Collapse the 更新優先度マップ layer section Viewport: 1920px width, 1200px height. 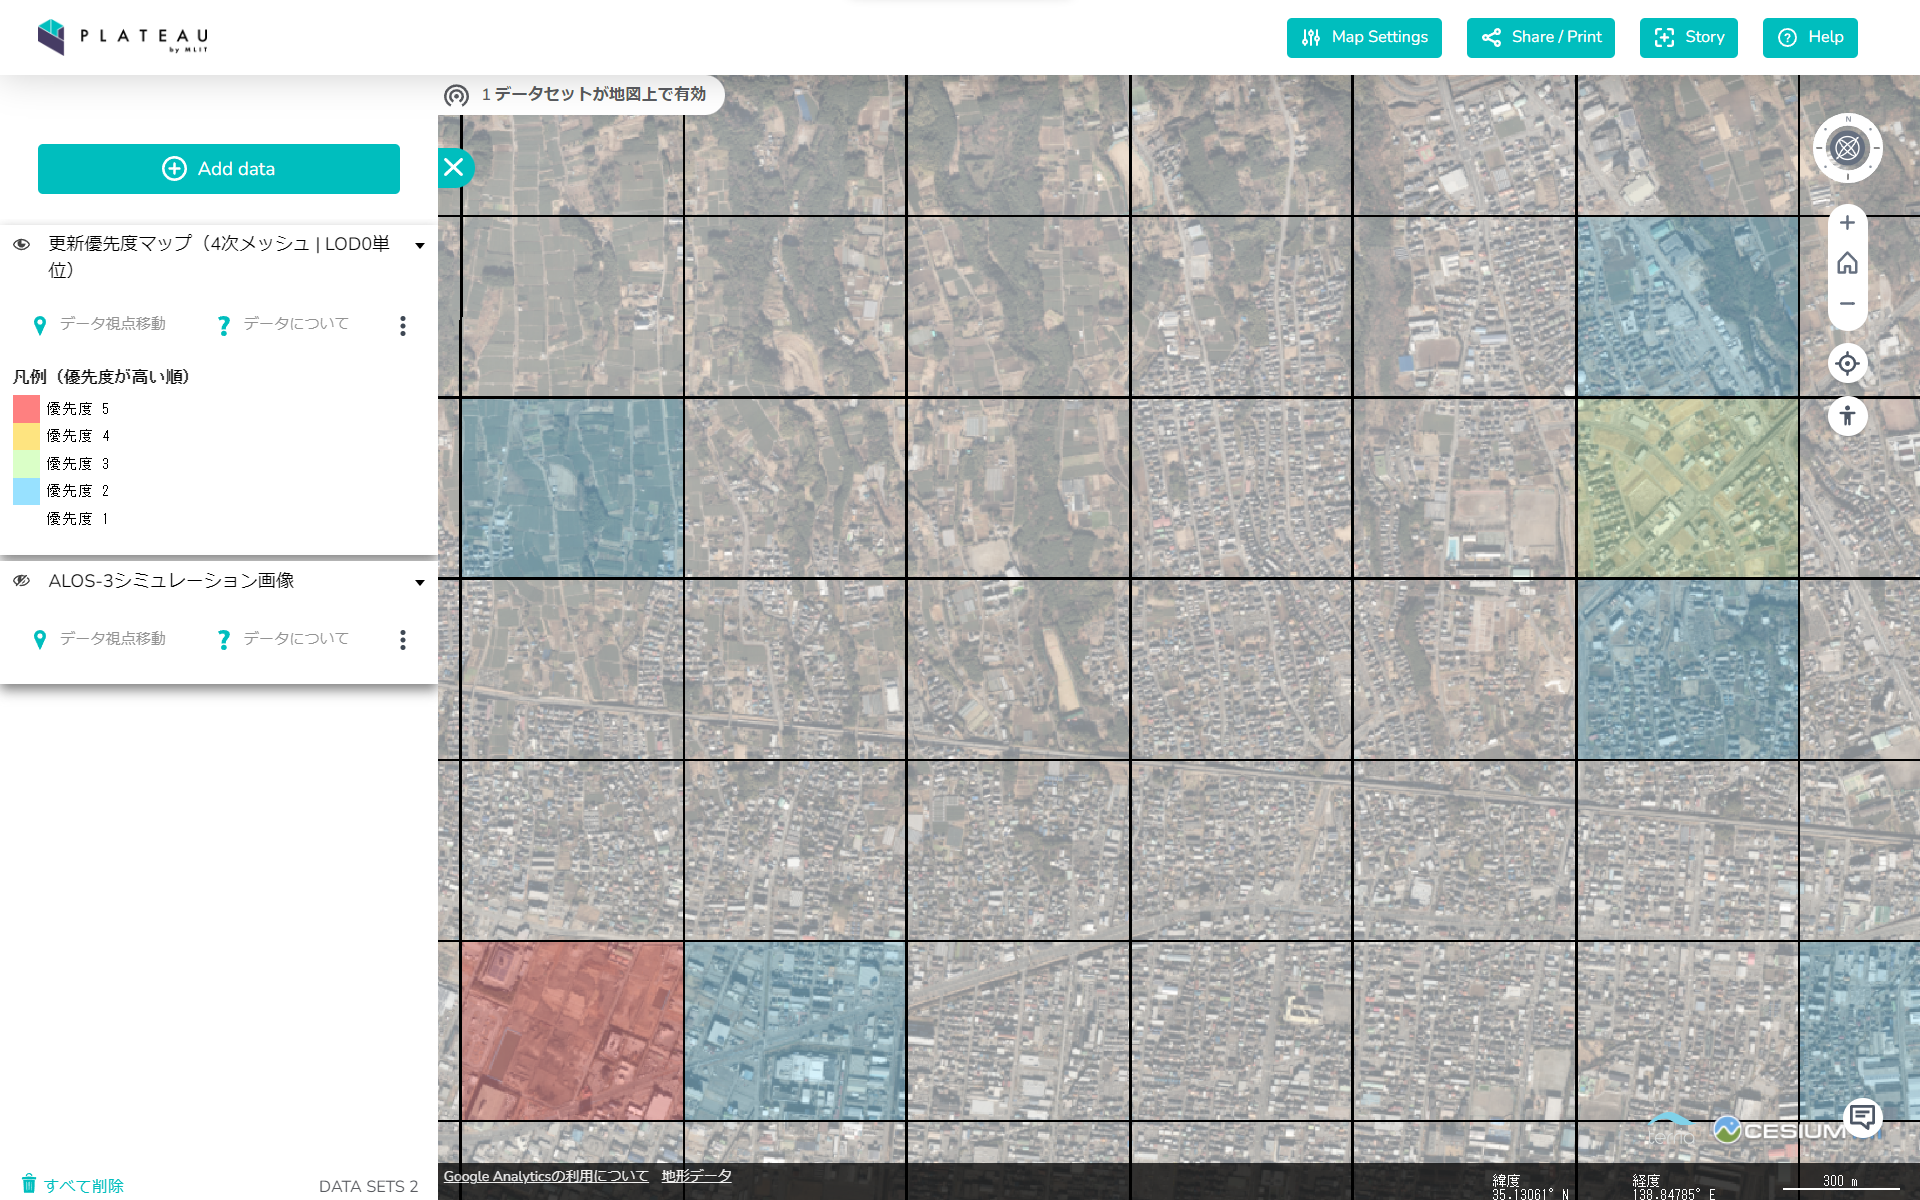click(420, 246)
